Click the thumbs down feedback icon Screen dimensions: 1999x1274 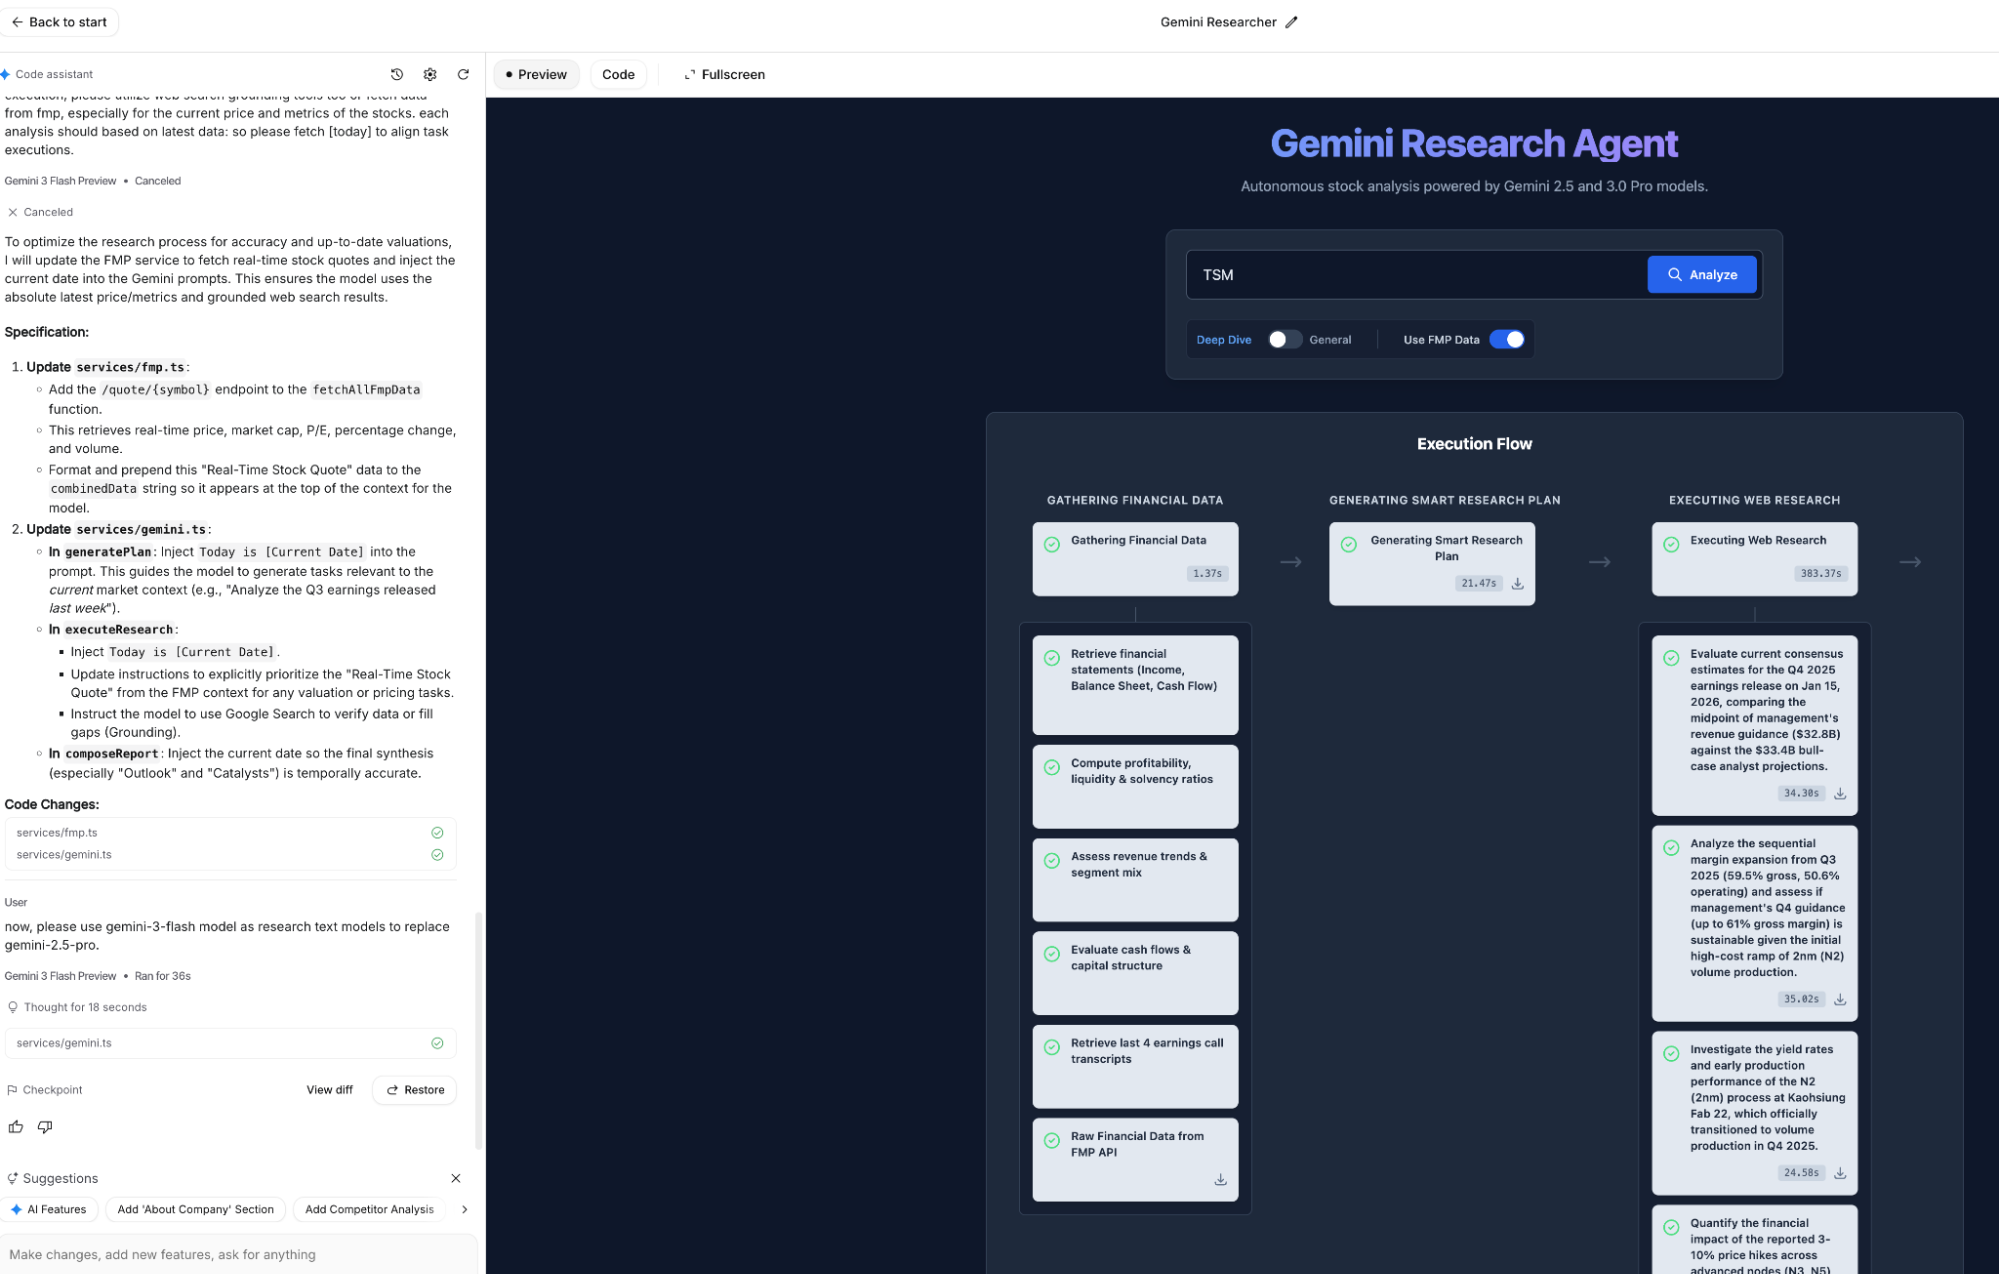click(x=45, y=1127)
